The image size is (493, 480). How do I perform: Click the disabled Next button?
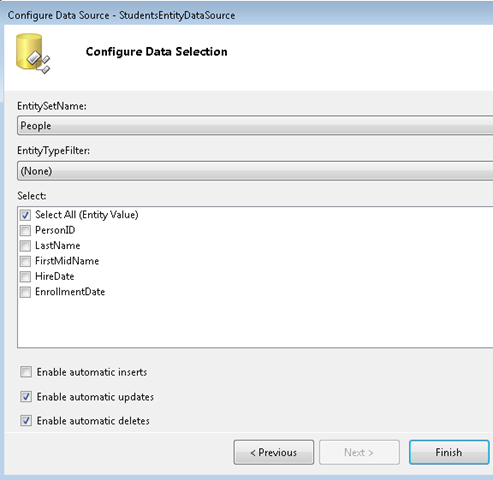(359, 452)
